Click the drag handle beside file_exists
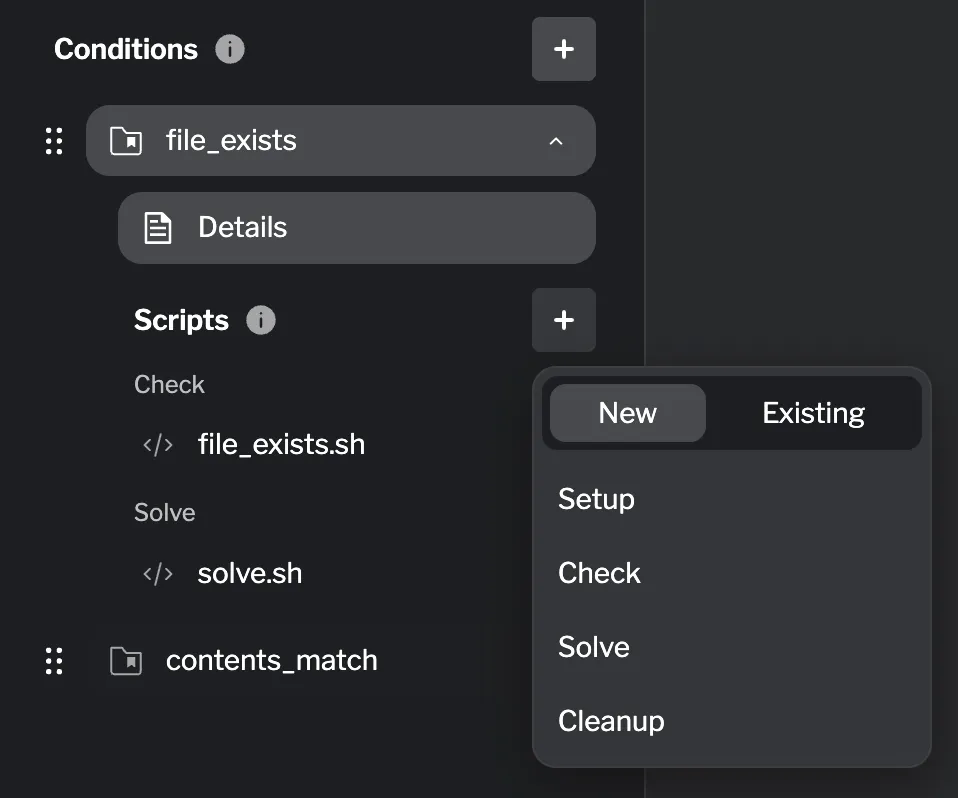 54,140
